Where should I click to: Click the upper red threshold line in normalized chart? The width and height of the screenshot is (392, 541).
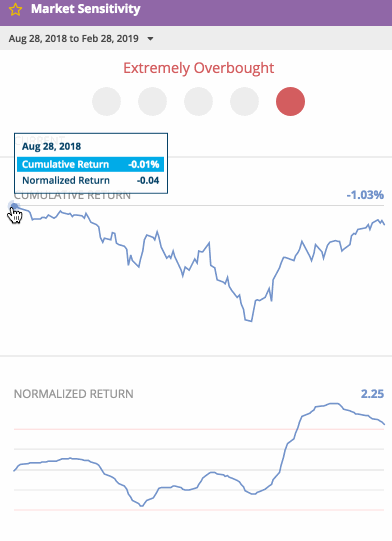[x=199, y=429]
